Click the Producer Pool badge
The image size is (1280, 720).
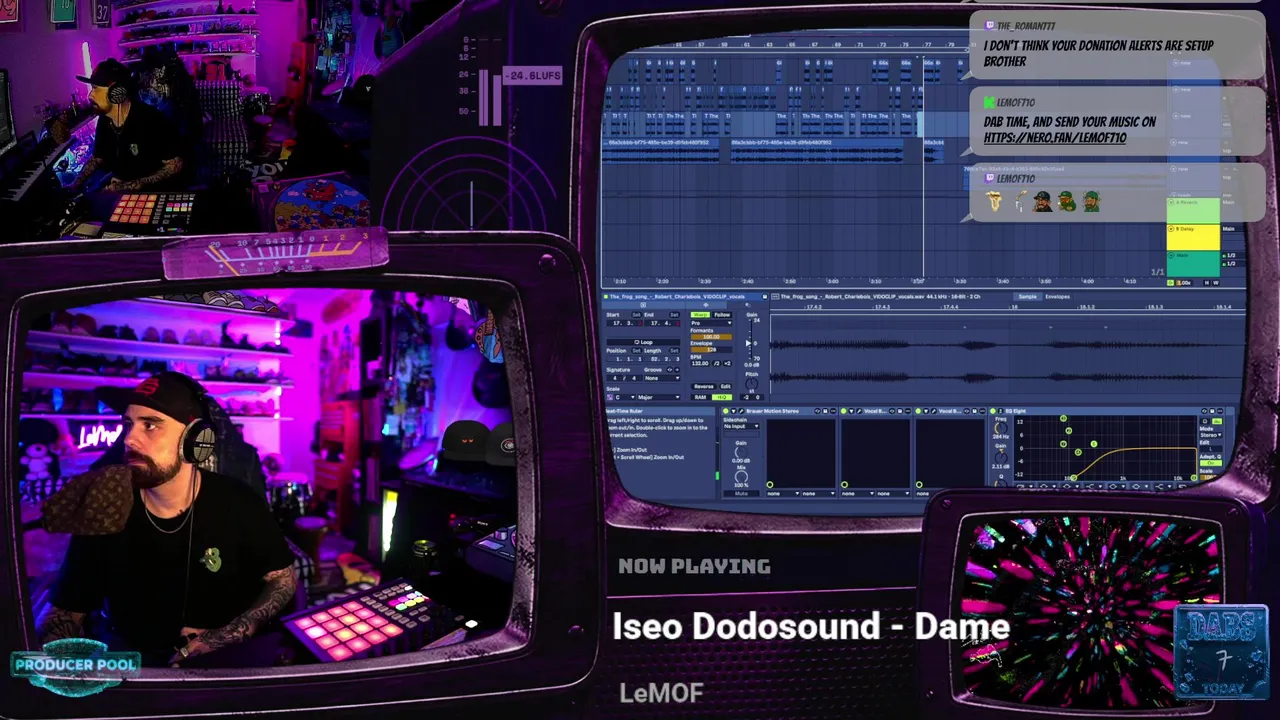click(76, 664)
